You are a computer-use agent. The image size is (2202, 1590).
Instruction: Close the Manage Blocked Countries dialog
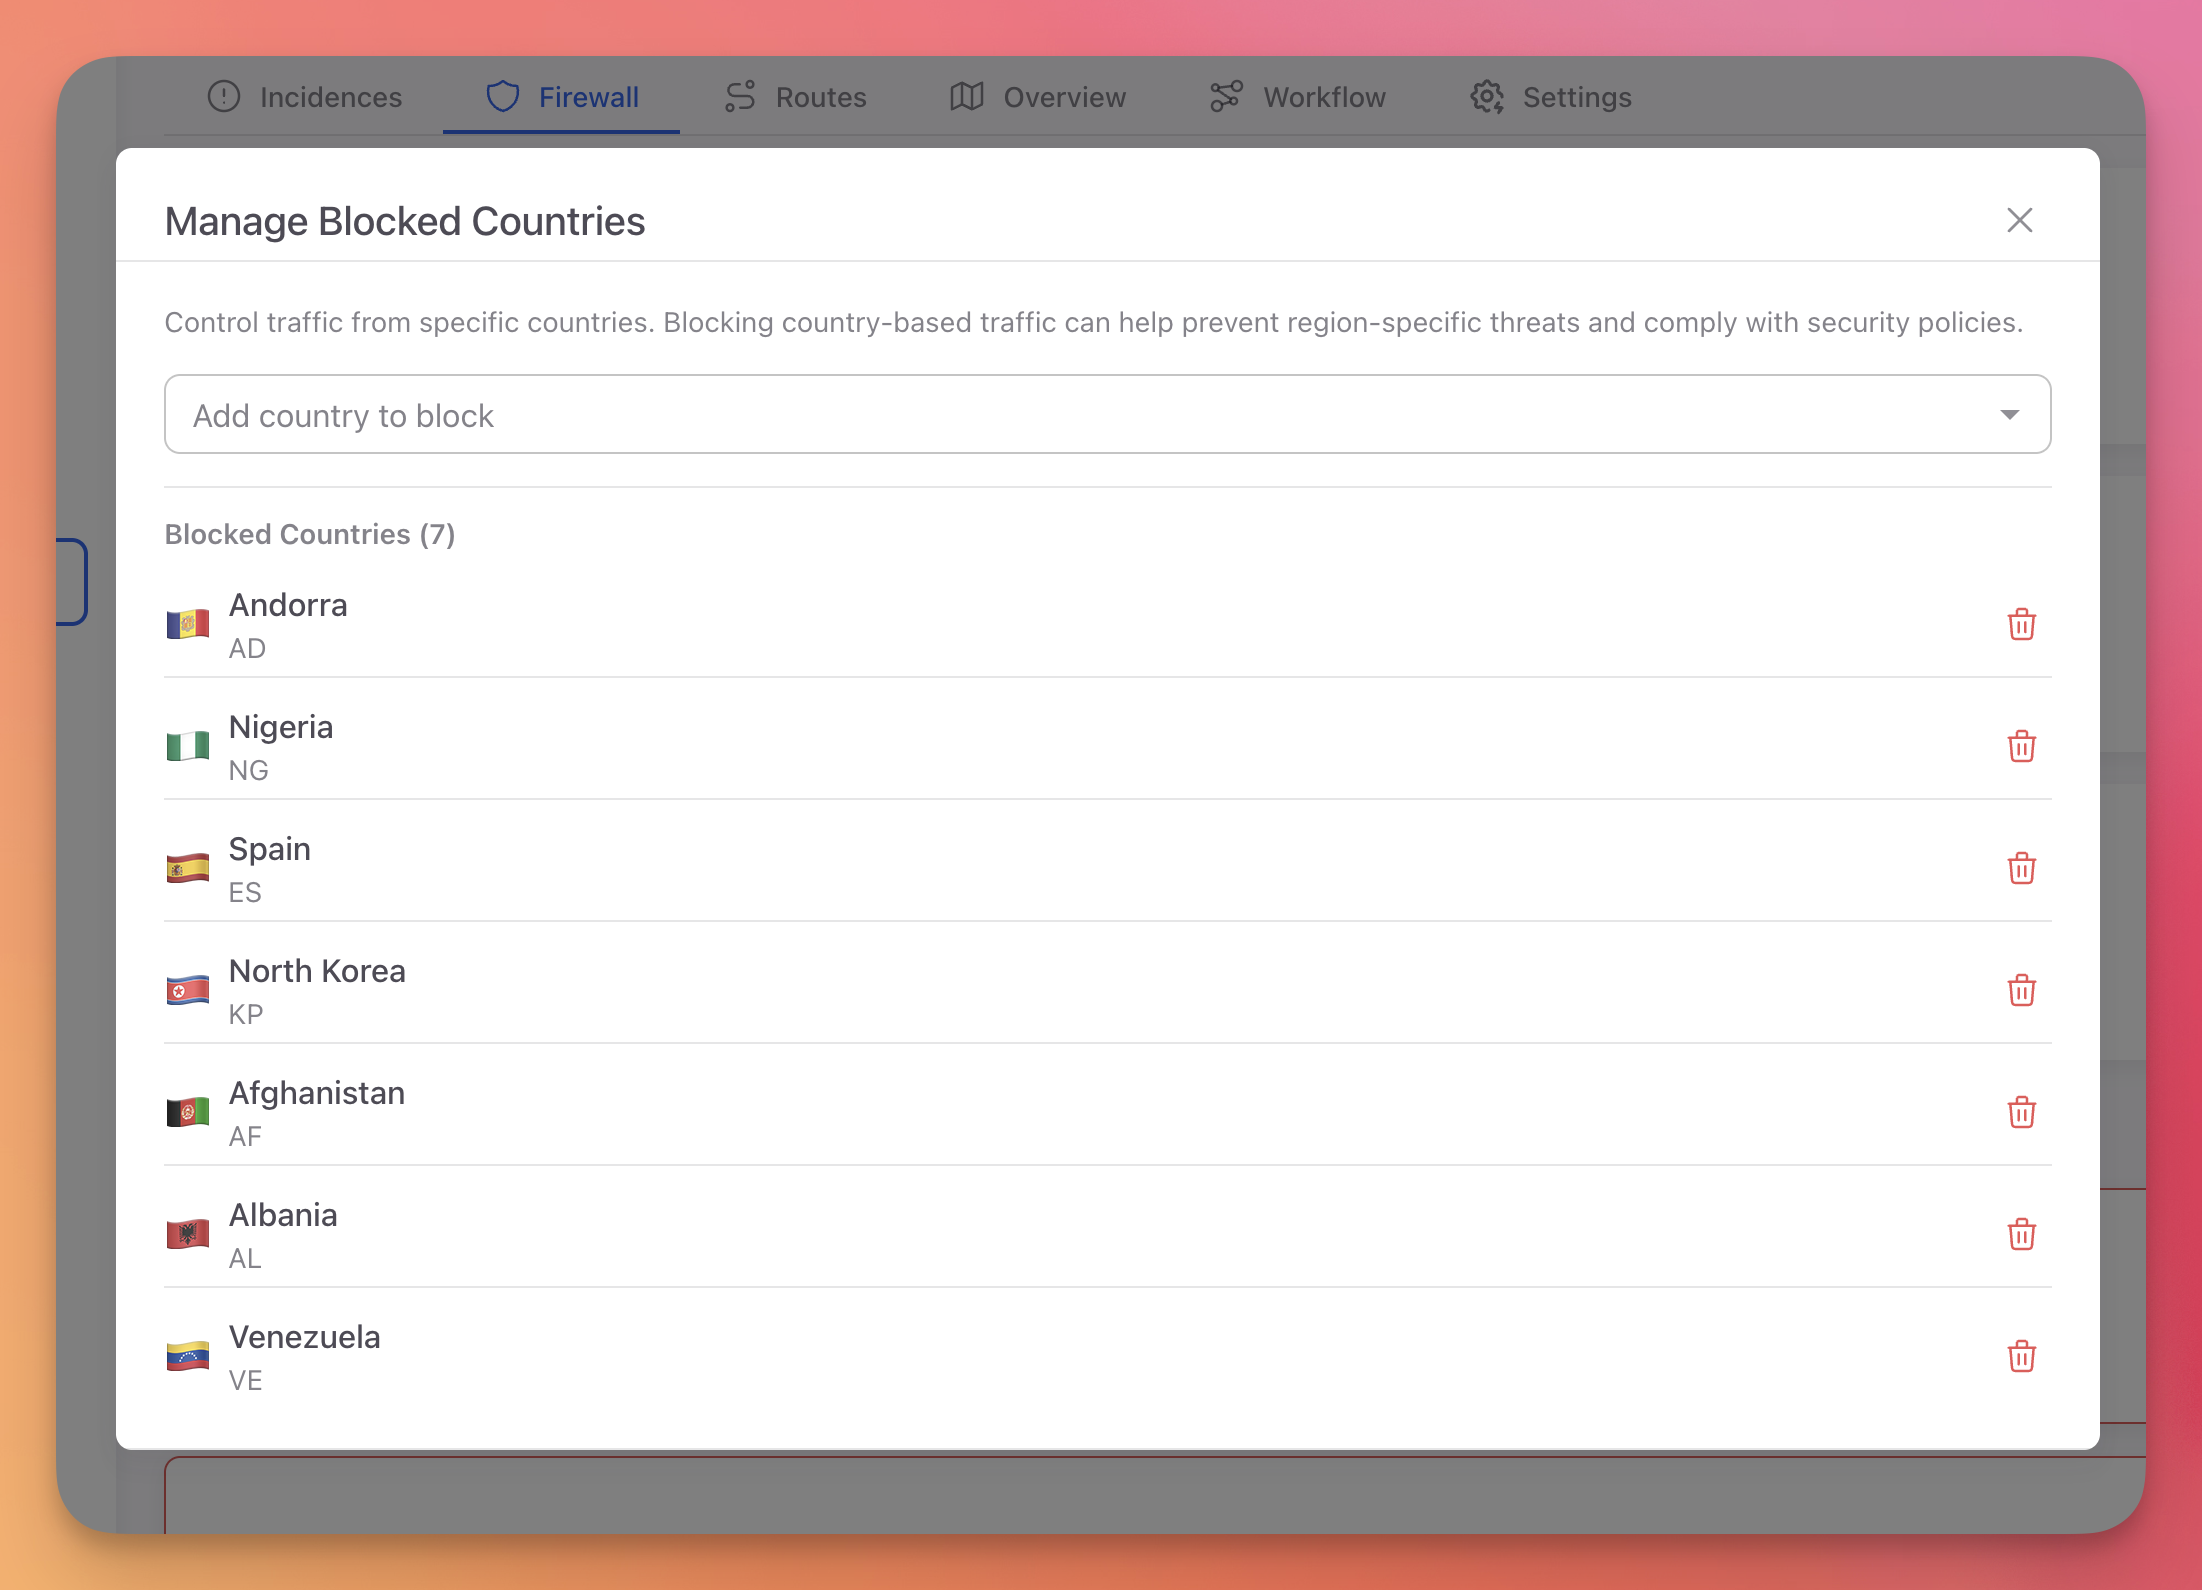point(2021,221)
